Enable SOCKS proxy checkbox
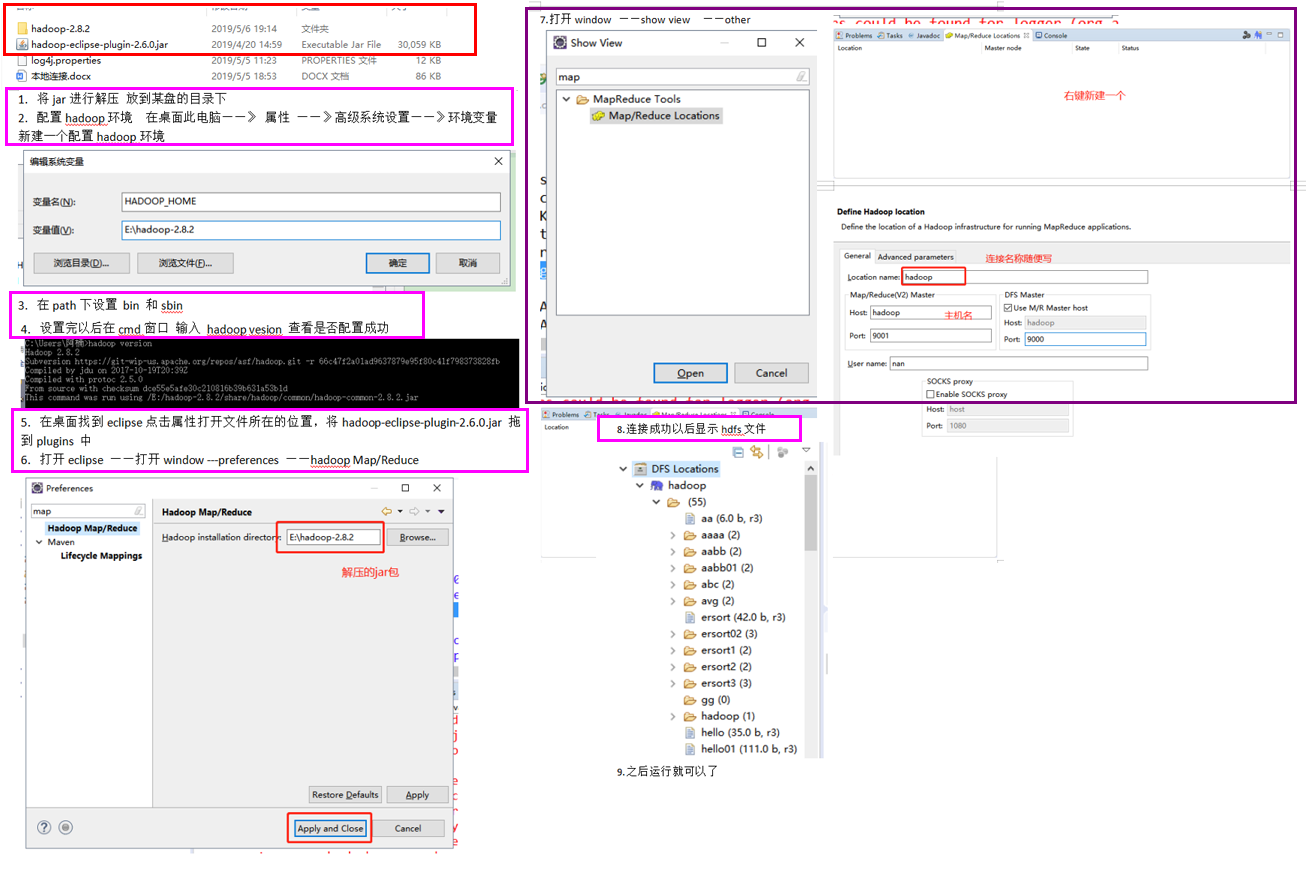This screenshot has width=1308, height=877. (930, 395)
